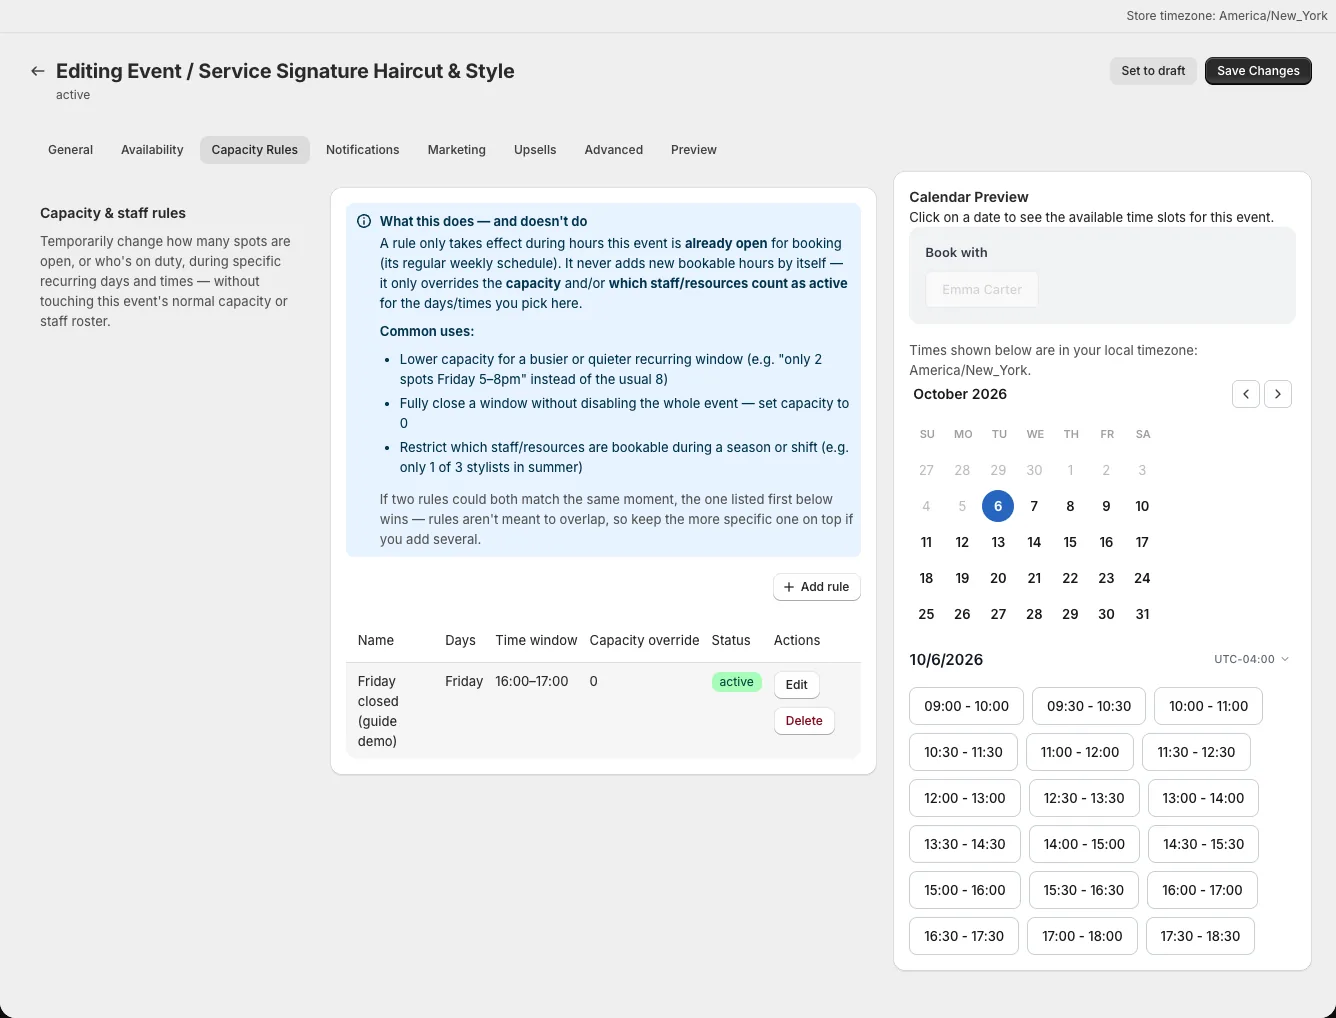1336x1018 pixels.
Task: Show next month in calendar preview
Action: pos(1278,394)
